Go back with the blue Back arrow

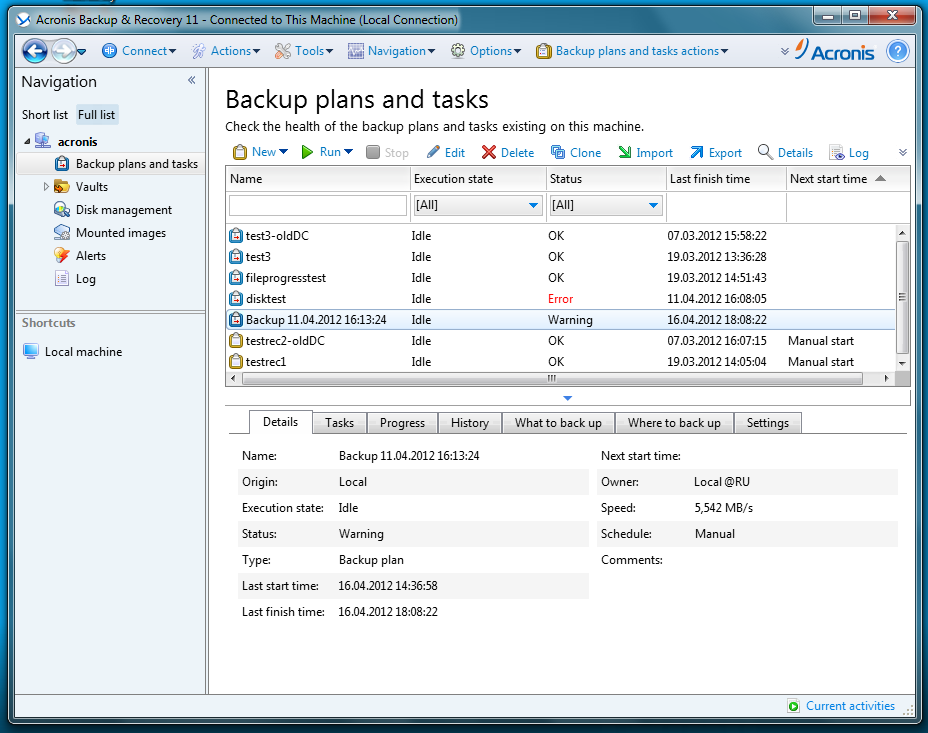[35, 51]
